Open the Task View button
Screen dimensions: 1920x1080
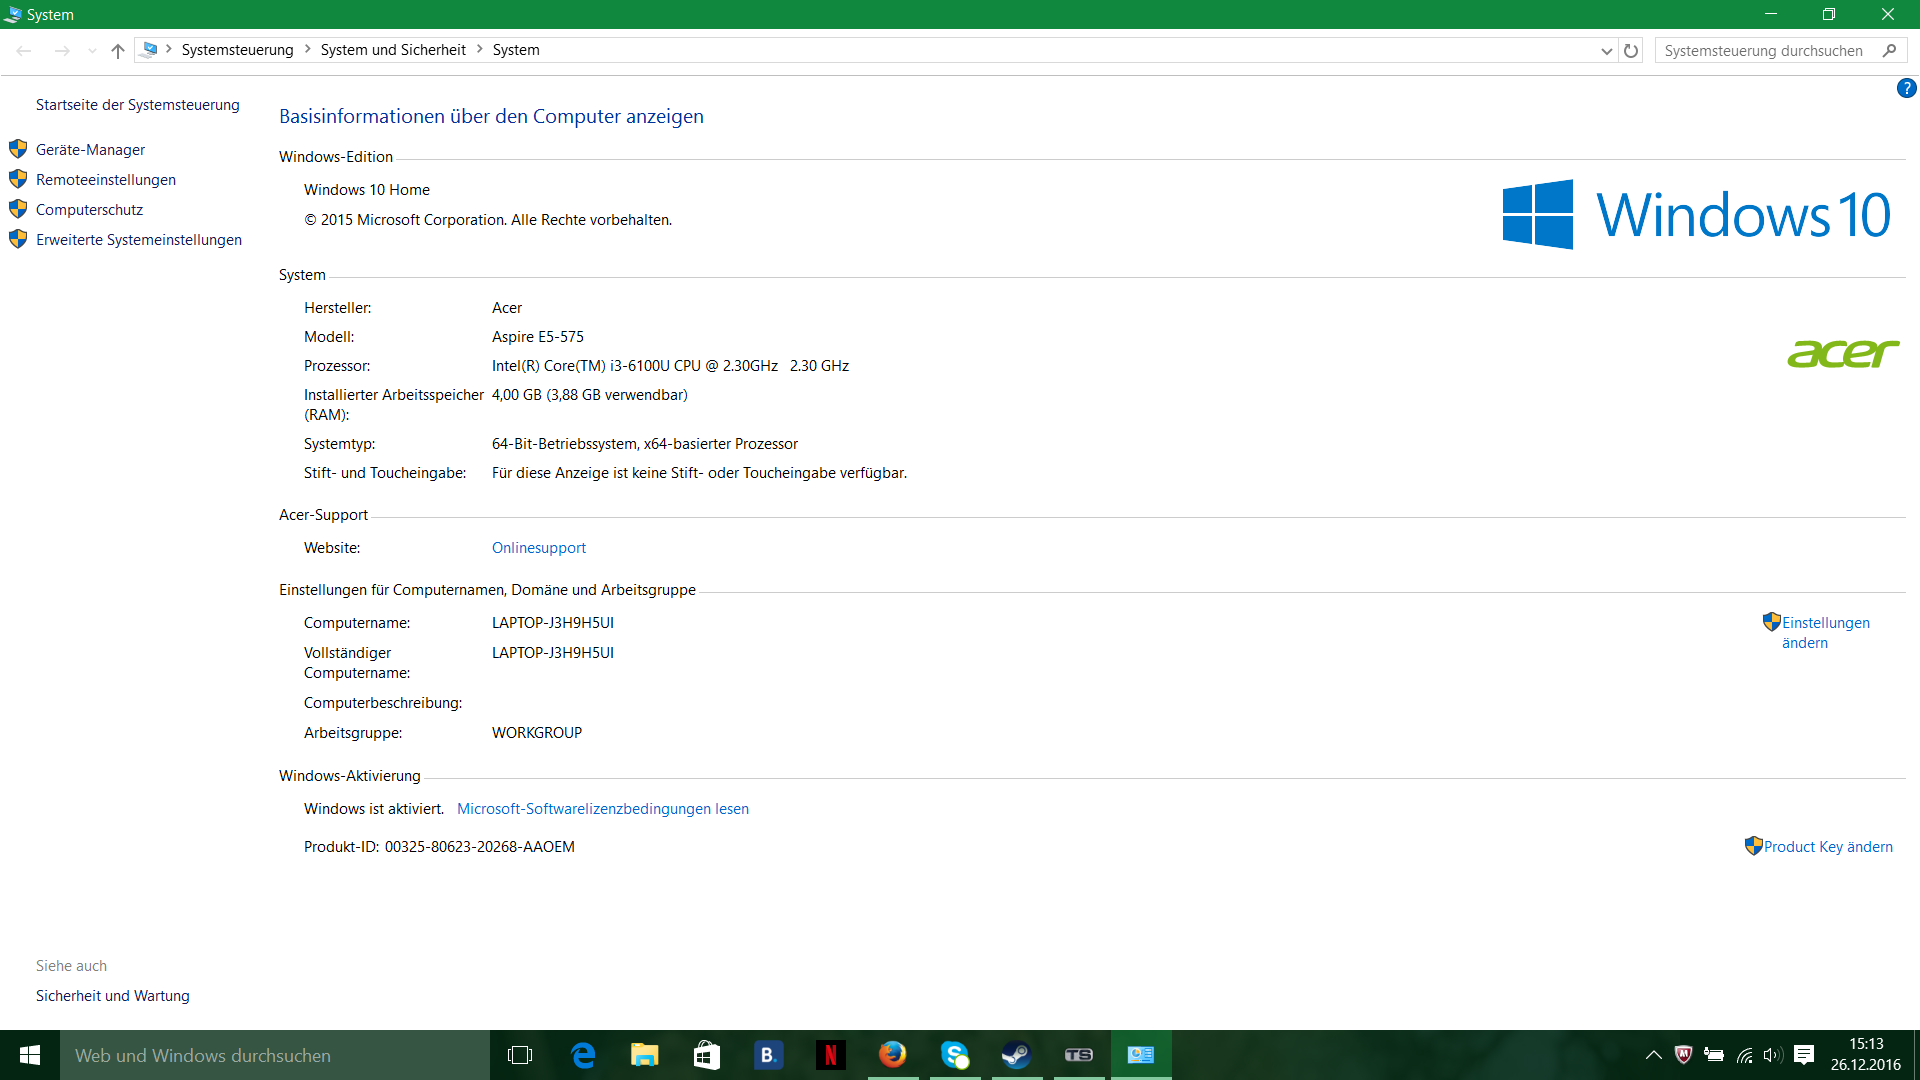pos(520,1055)
